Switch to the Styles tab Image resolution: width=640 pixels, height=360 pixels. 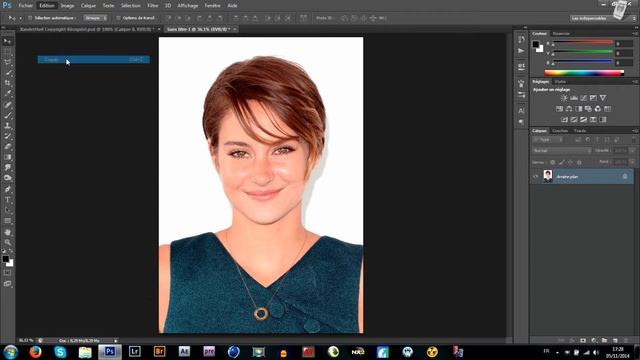coord(560,82)
